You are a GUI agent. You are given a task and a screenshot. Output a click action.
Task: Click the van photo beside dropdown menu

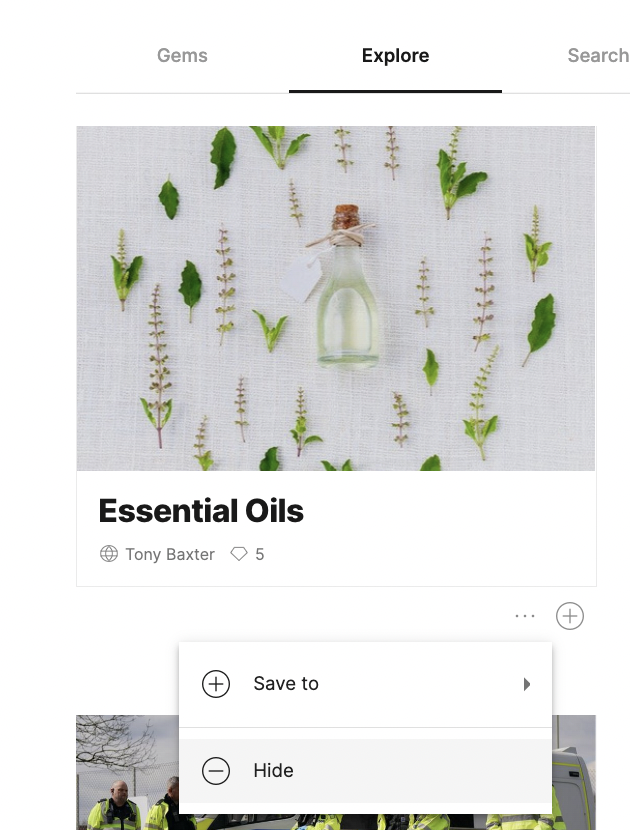[574, 772]
